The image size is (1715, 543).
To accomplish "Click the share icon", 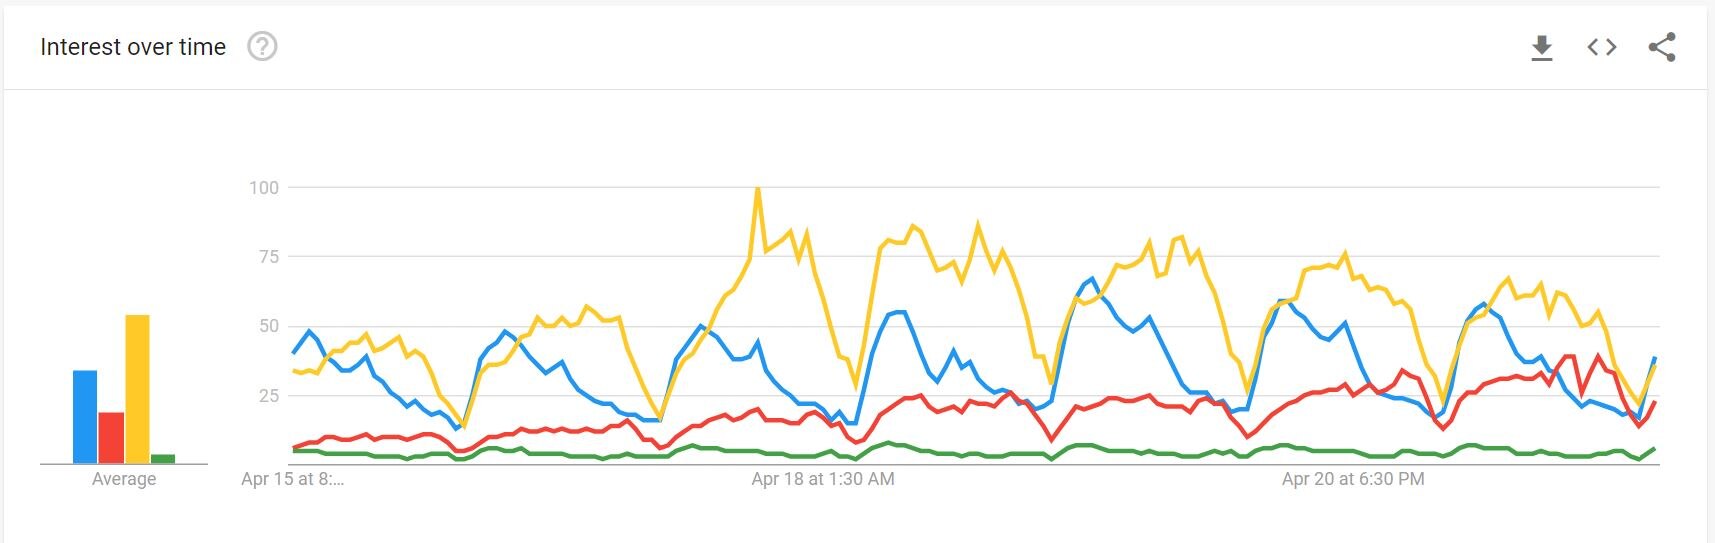I will pyautogui.click(x=1662, y=47).
